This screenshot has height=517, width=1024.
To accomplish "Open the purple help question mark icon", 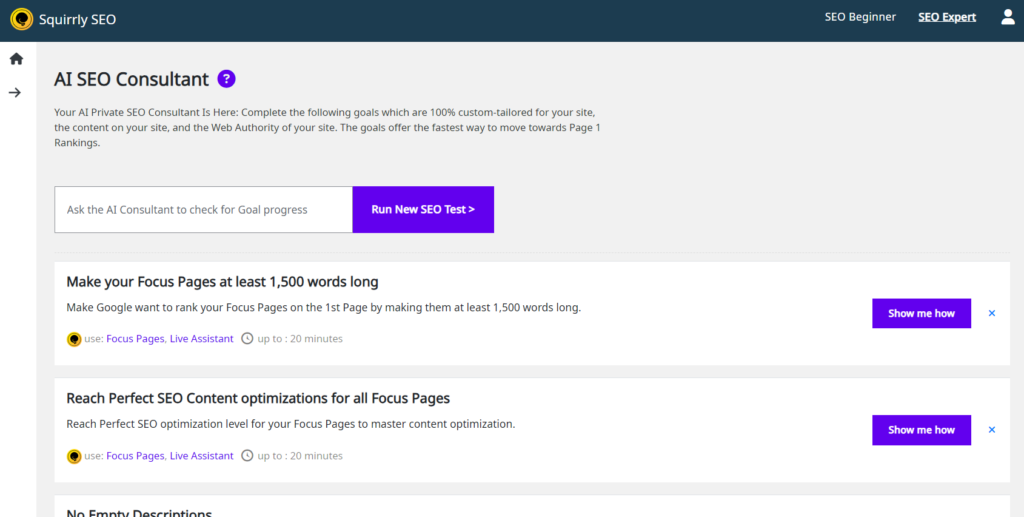I will pyautogui.click(x=226, y=79).
